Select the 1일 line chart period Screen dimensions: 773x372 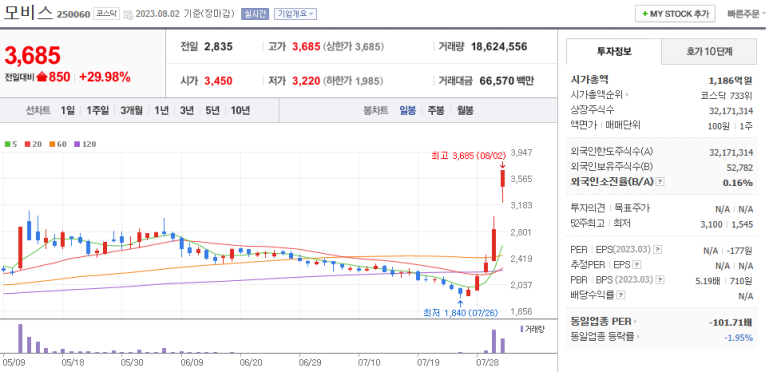[x=67, y=110]
